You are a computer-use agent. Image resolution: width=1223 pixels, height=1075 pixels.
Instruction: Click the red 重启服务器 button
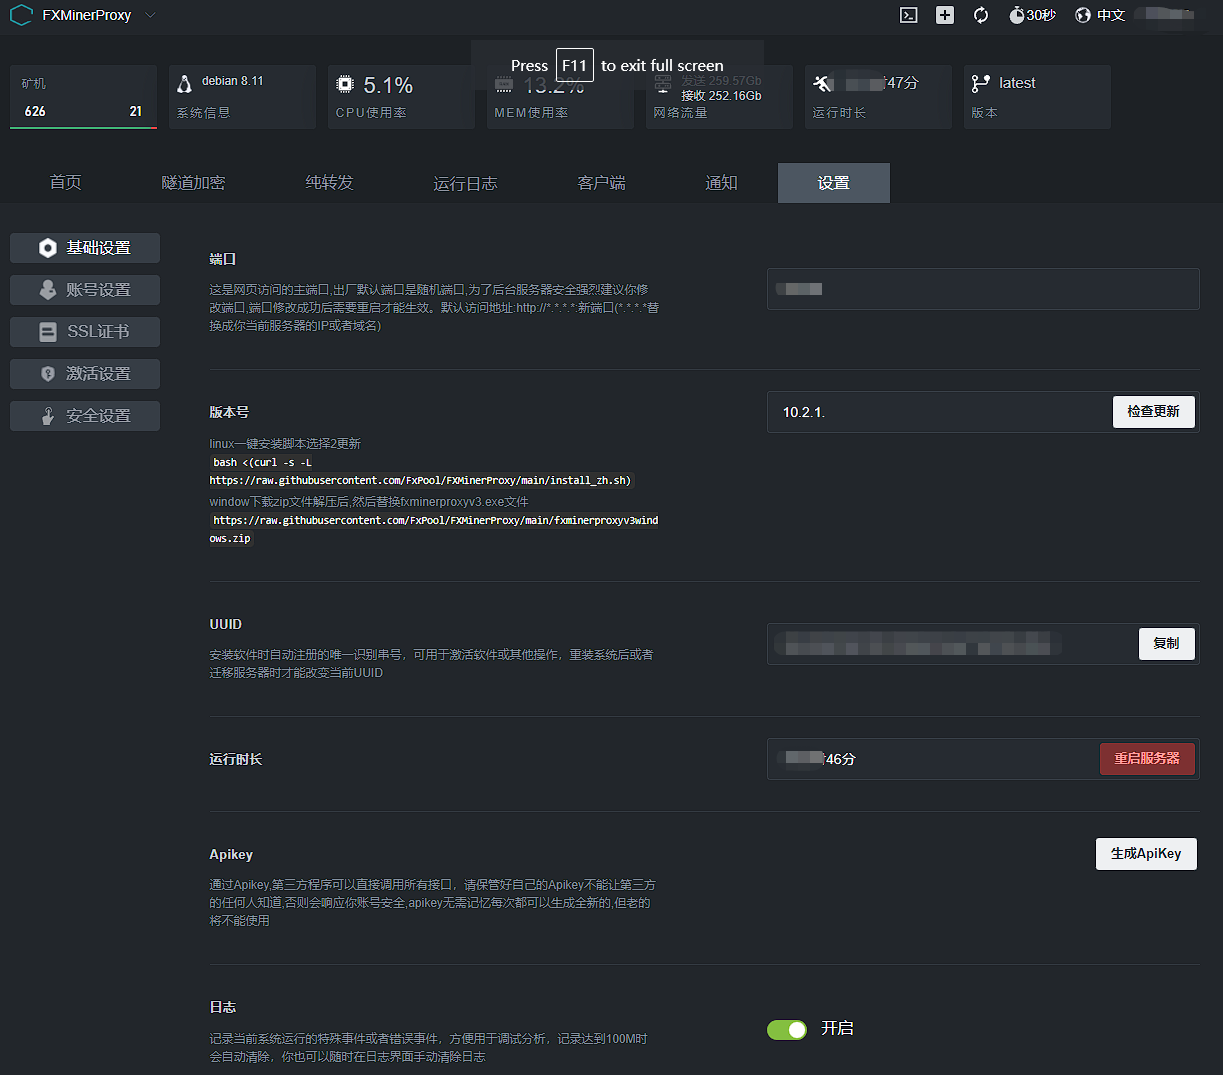[x=1147, y=759]
